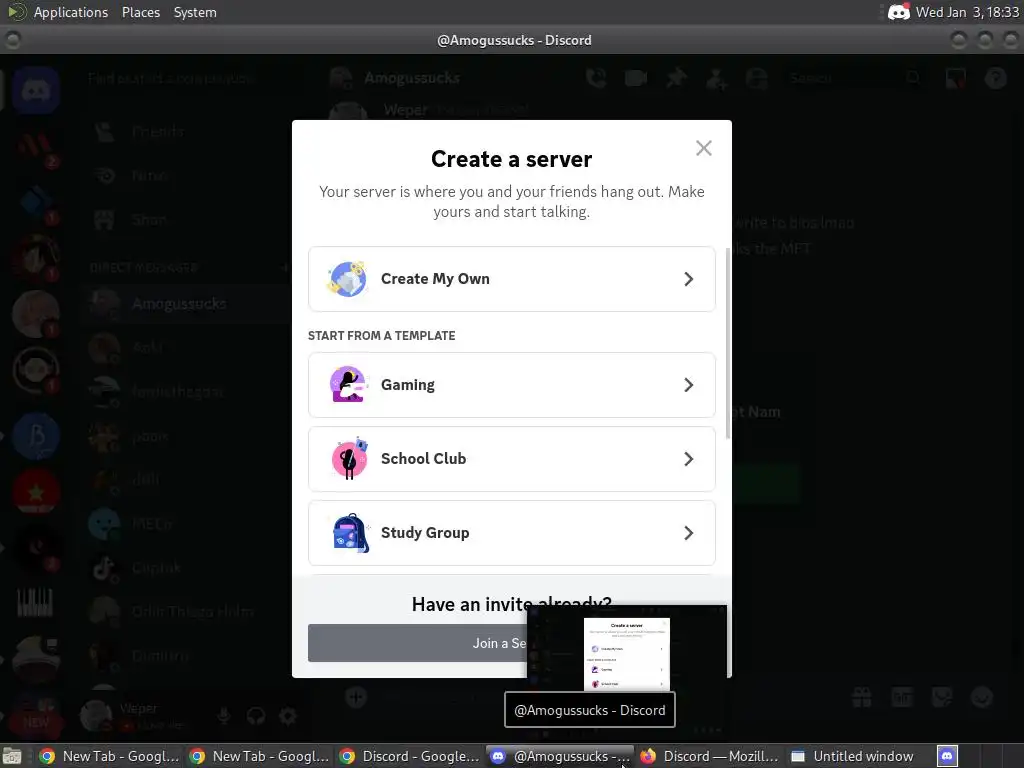Click the blue B server icon in sidebar
This screenshot has width=1024, height=768.
36,436
